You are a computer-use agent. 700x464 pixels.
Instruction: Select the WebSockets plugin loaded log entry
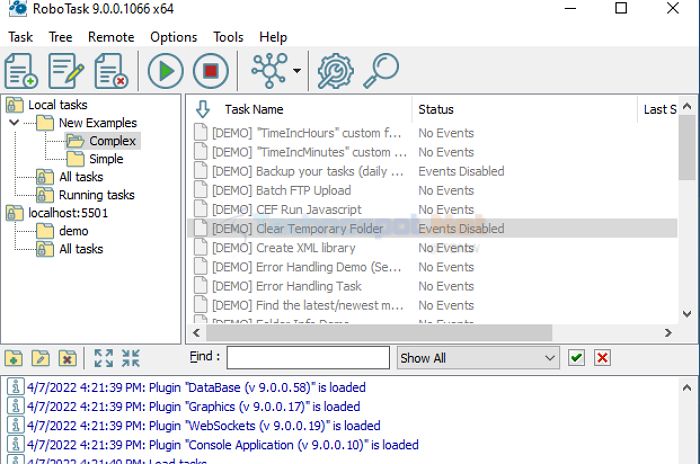coord(204,426)
